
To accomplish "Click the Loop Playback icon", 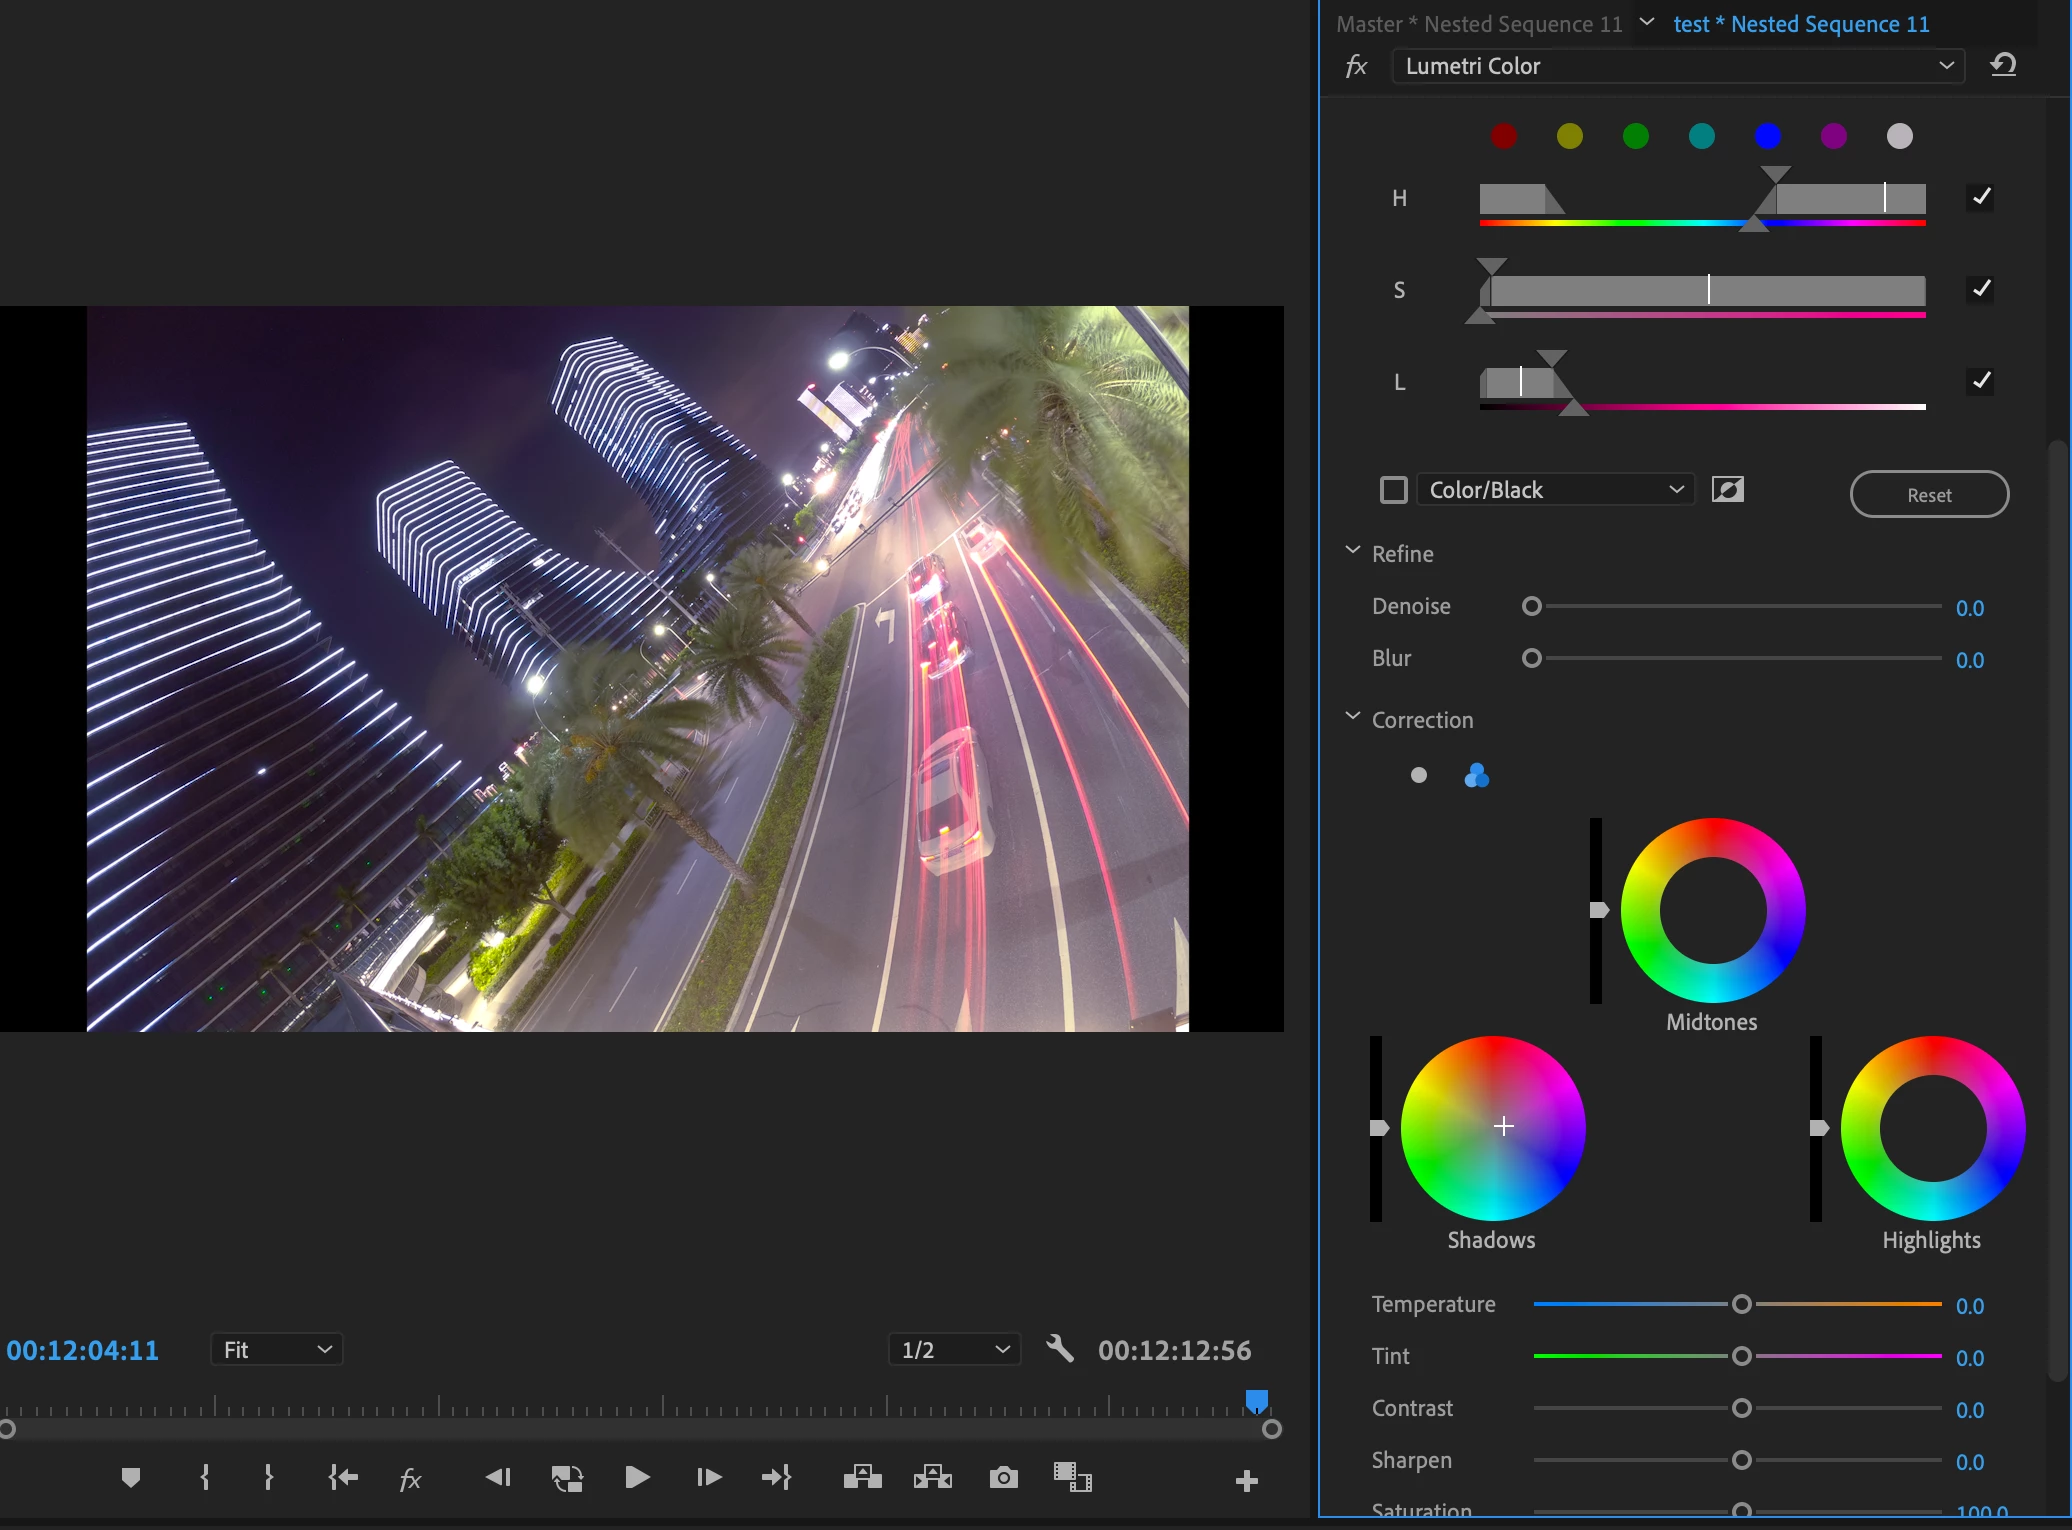I will tap(567, 1477).
